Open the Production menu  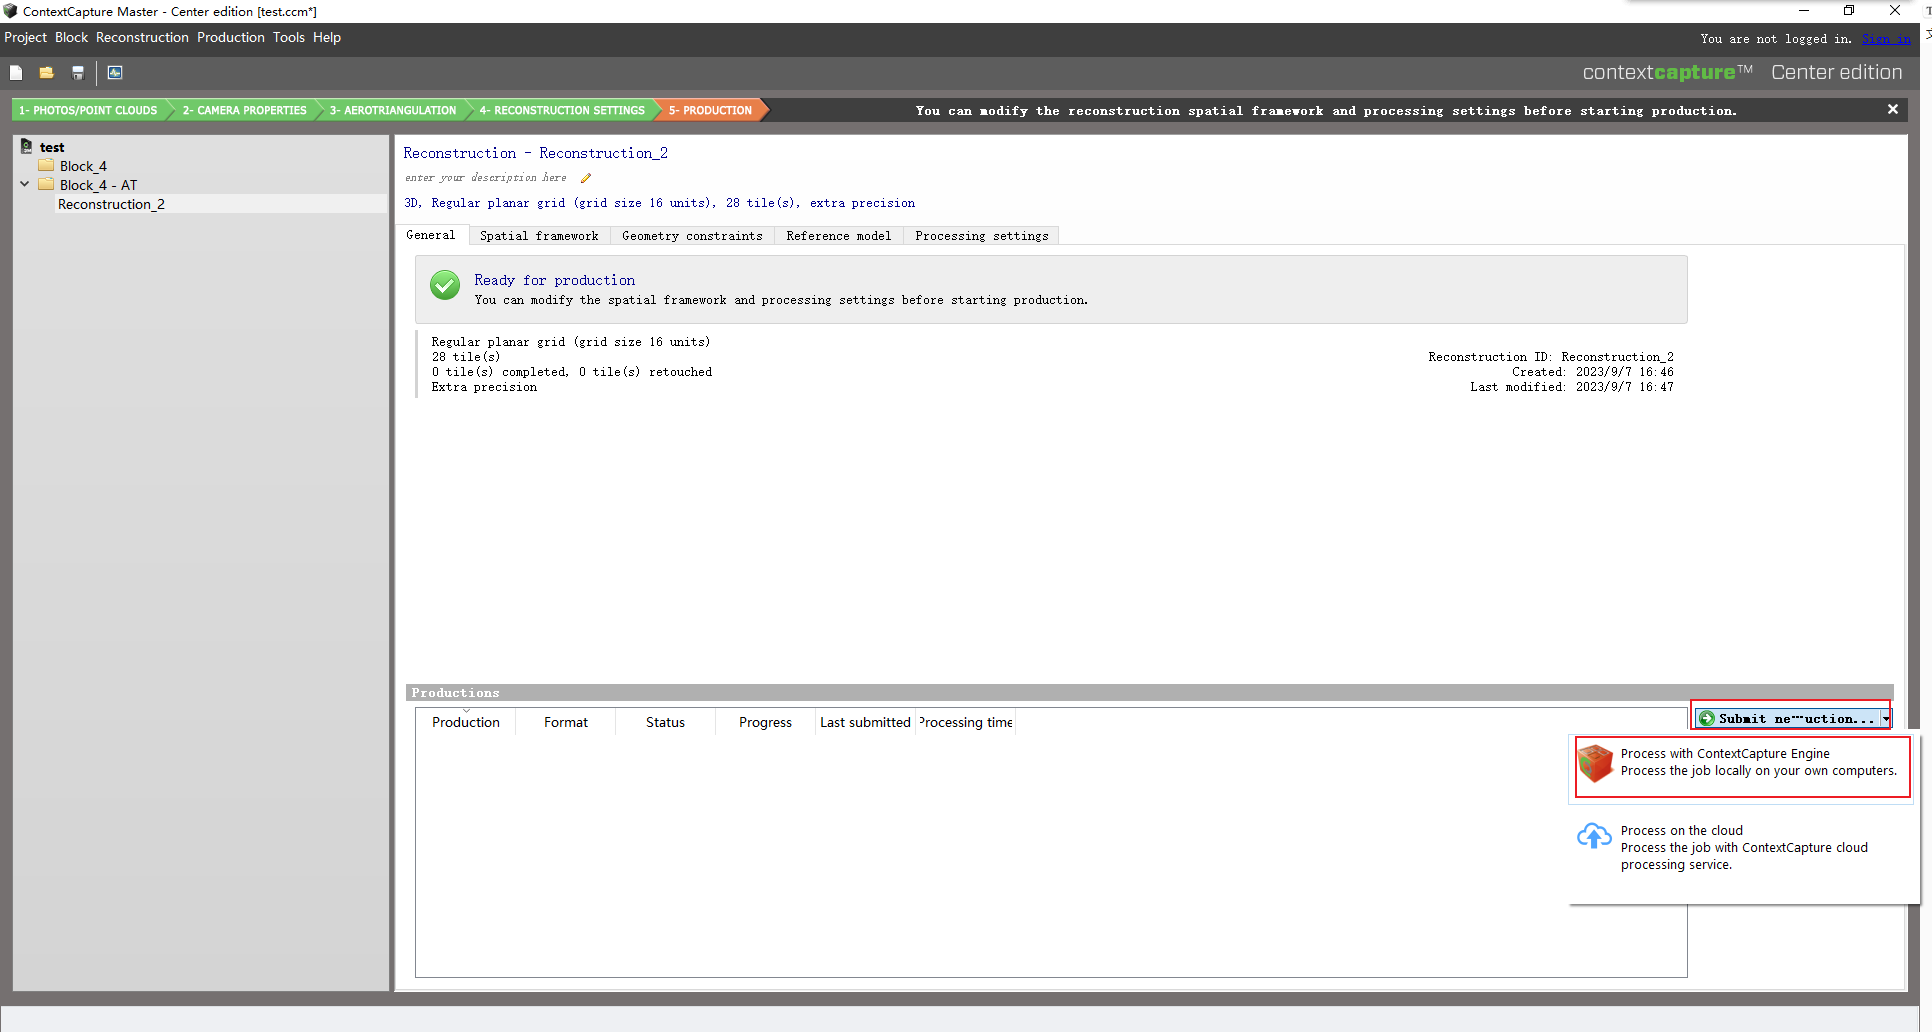[x=231, y=37]
